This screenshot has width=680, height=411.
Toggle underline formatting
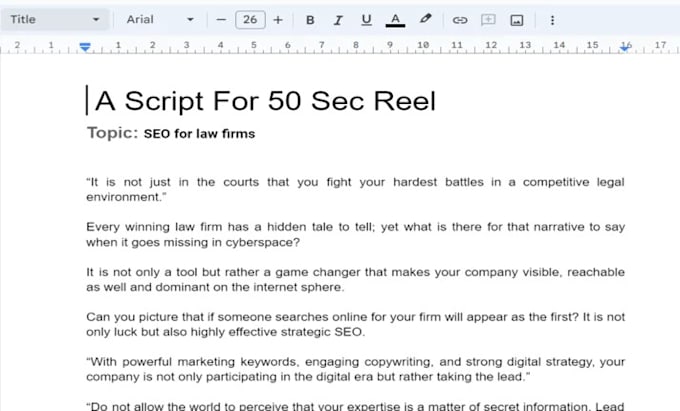[x=366, y=19]
